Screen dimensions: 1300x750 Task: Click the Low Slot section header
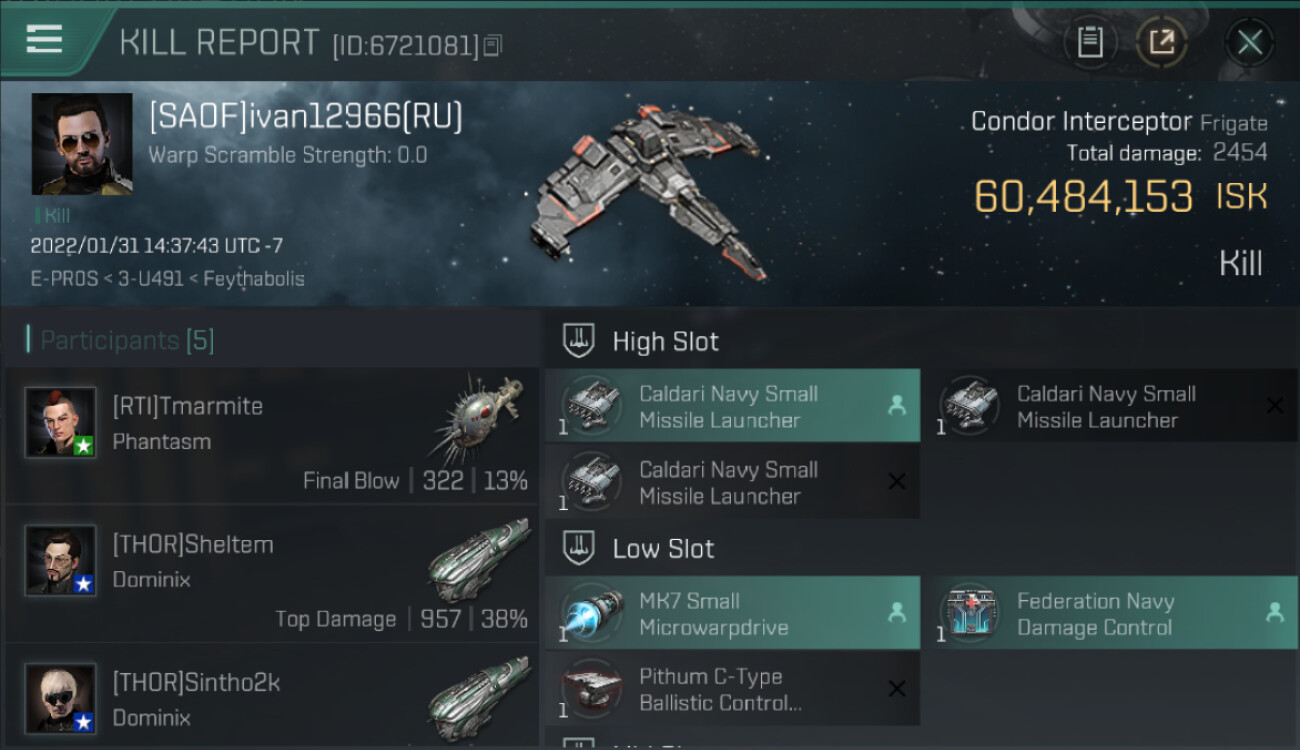pyautogui.click(x=663, y=549)
